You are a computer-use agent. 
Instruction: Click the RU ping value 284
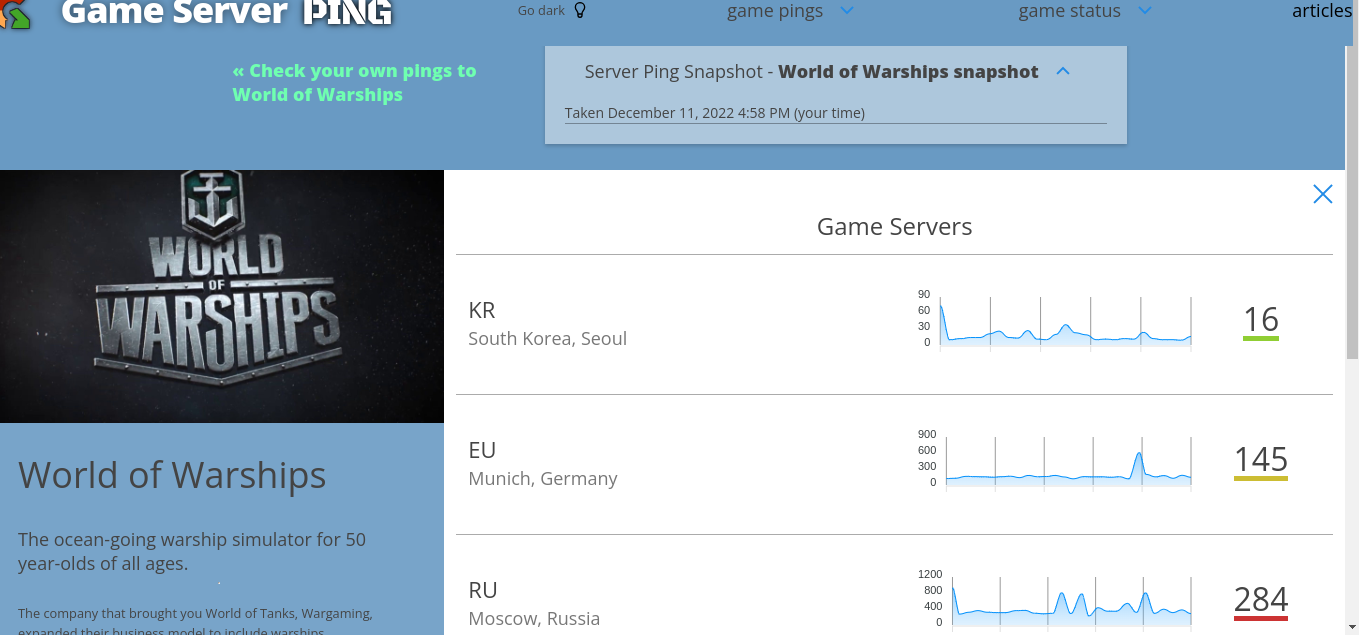point(1261,599)
